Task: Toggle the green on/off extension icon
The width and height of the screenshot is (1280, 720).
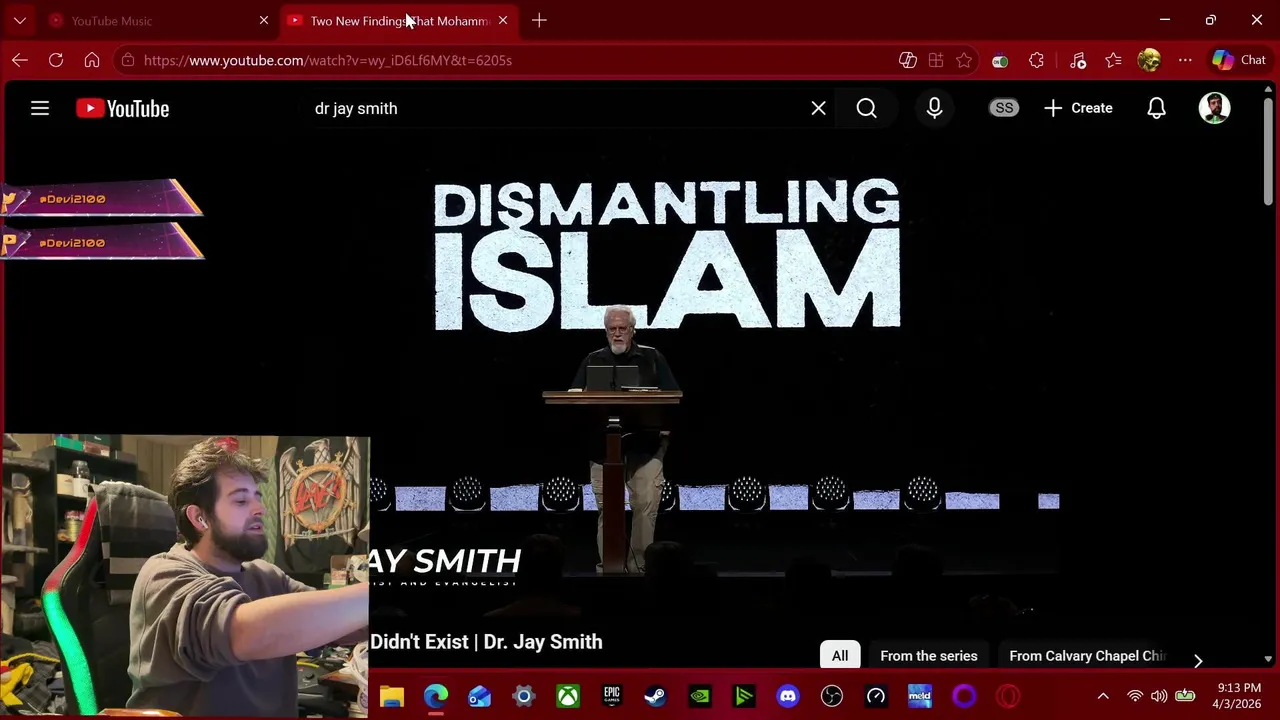Action: 1000,60
